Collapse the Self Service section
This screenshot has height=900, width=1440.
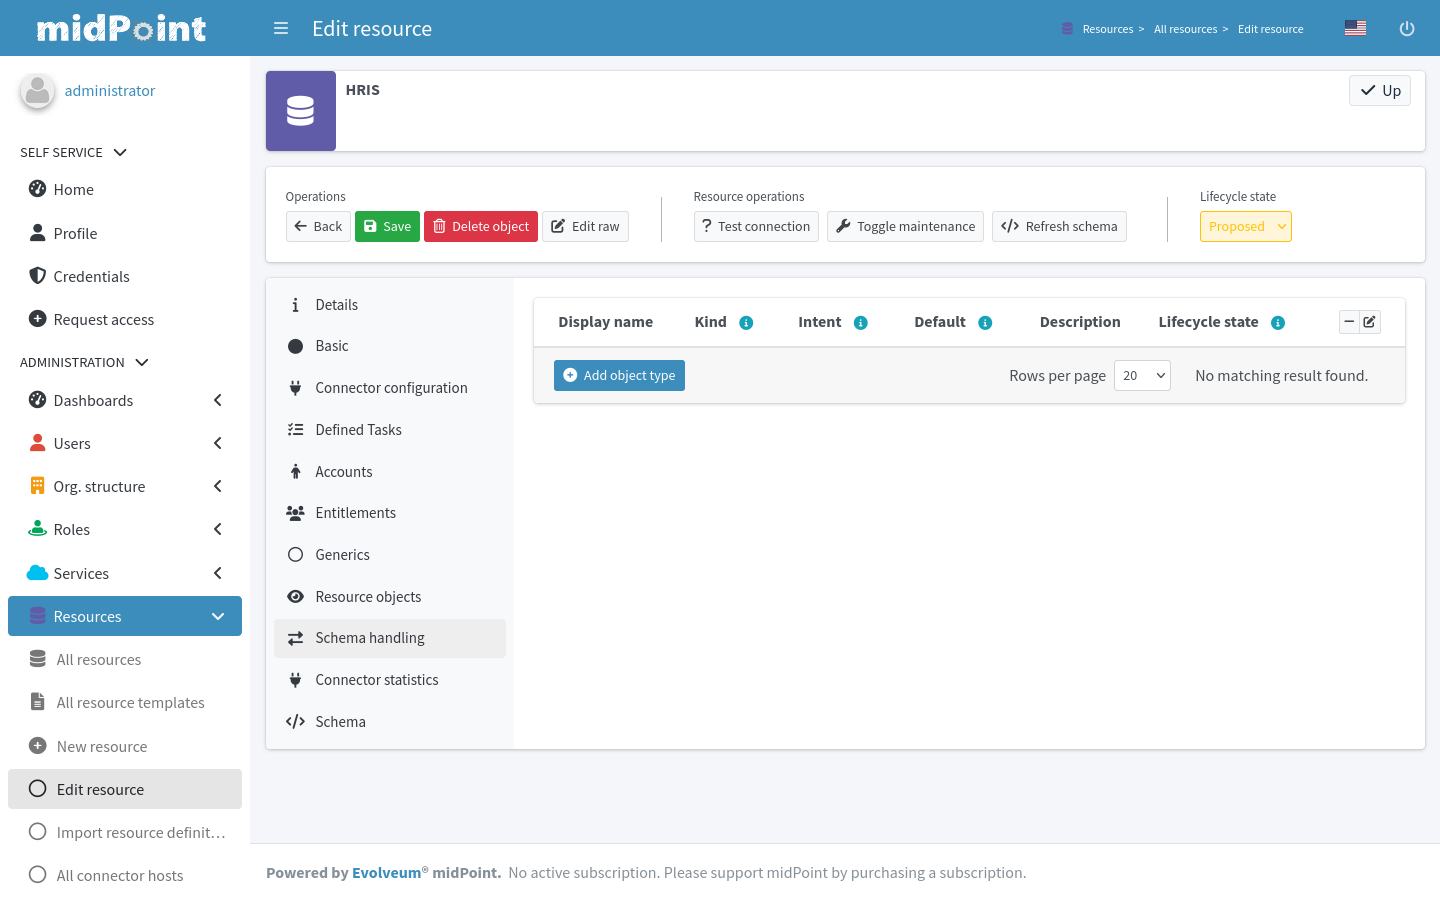[120, 153]
